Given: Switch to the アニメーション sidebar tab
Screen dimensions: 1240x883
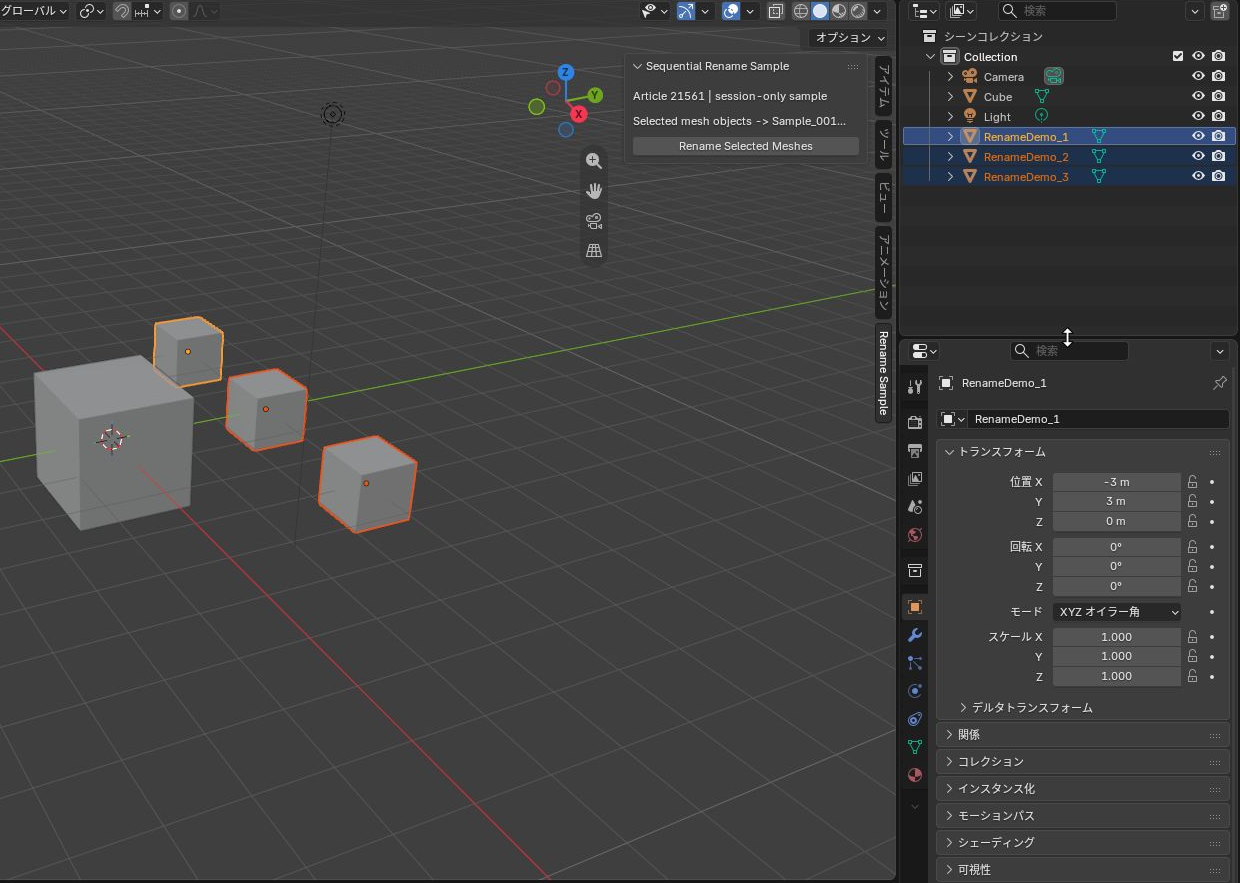Looking at the screenshot, I should (x=884, y=271).
